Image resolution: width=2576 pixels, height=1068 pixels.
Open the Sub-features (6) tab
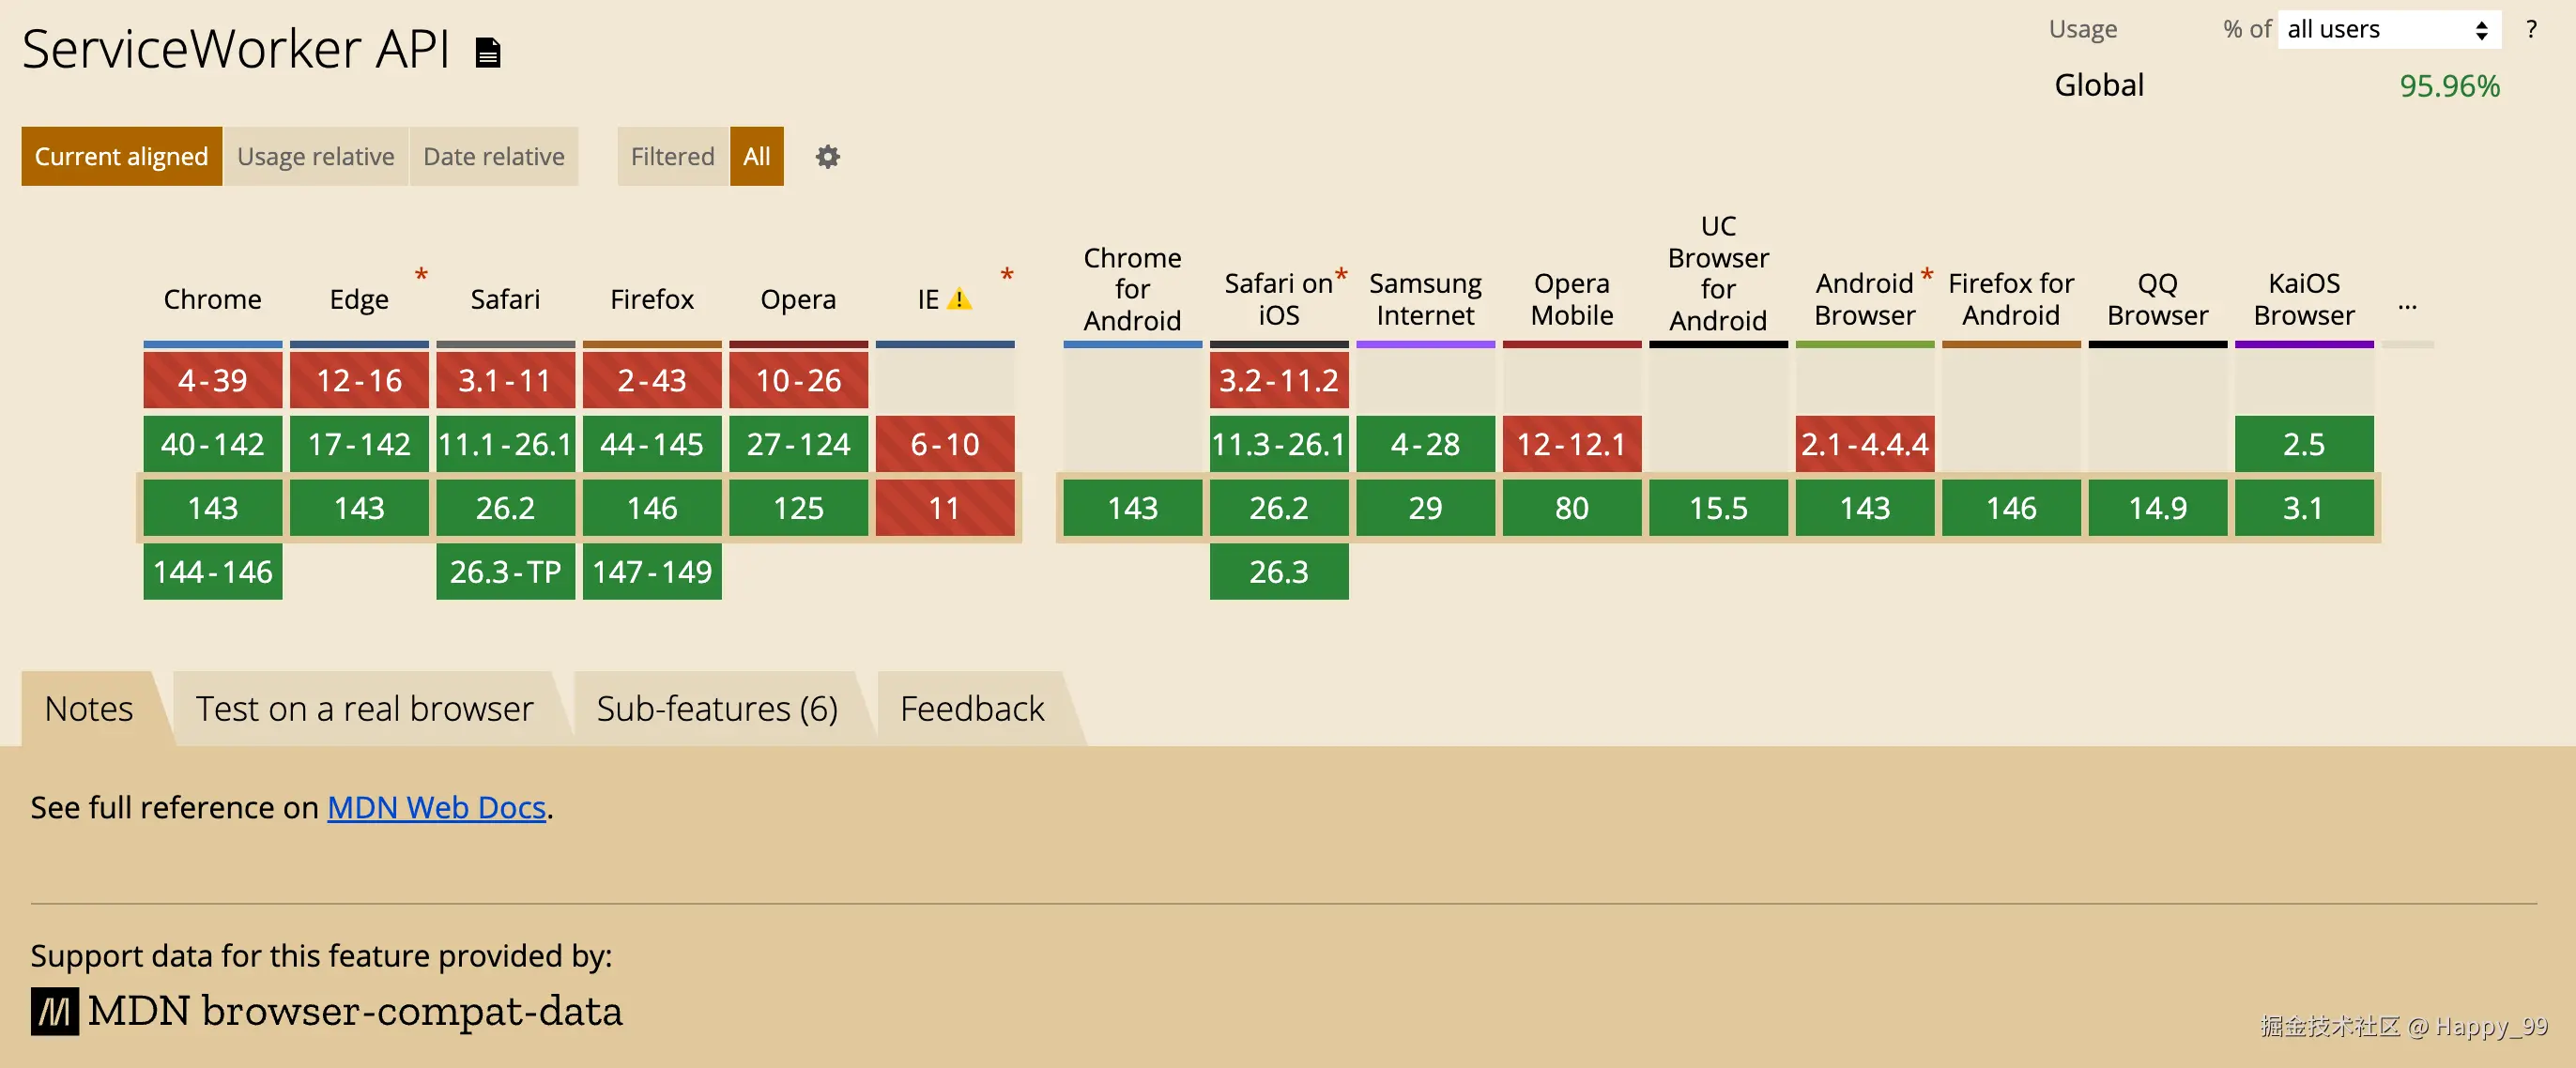pyautogui.click(x=716, y=708)
